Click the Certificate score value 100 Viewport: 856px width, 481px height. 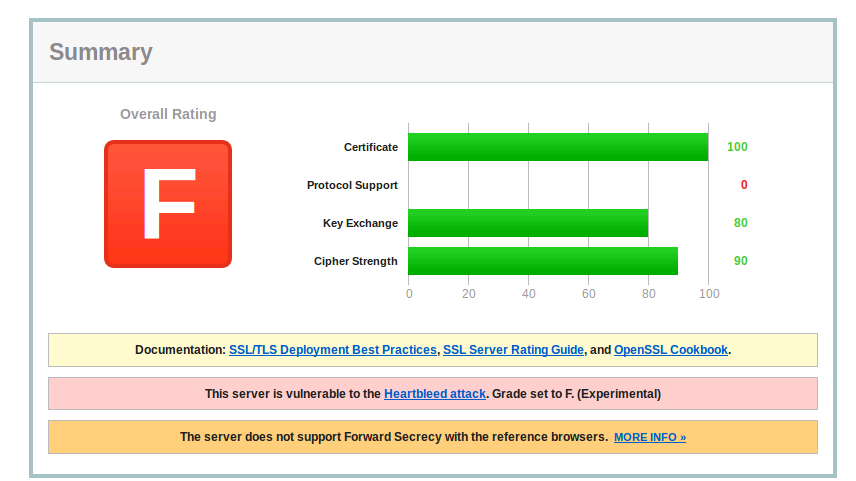737,147
